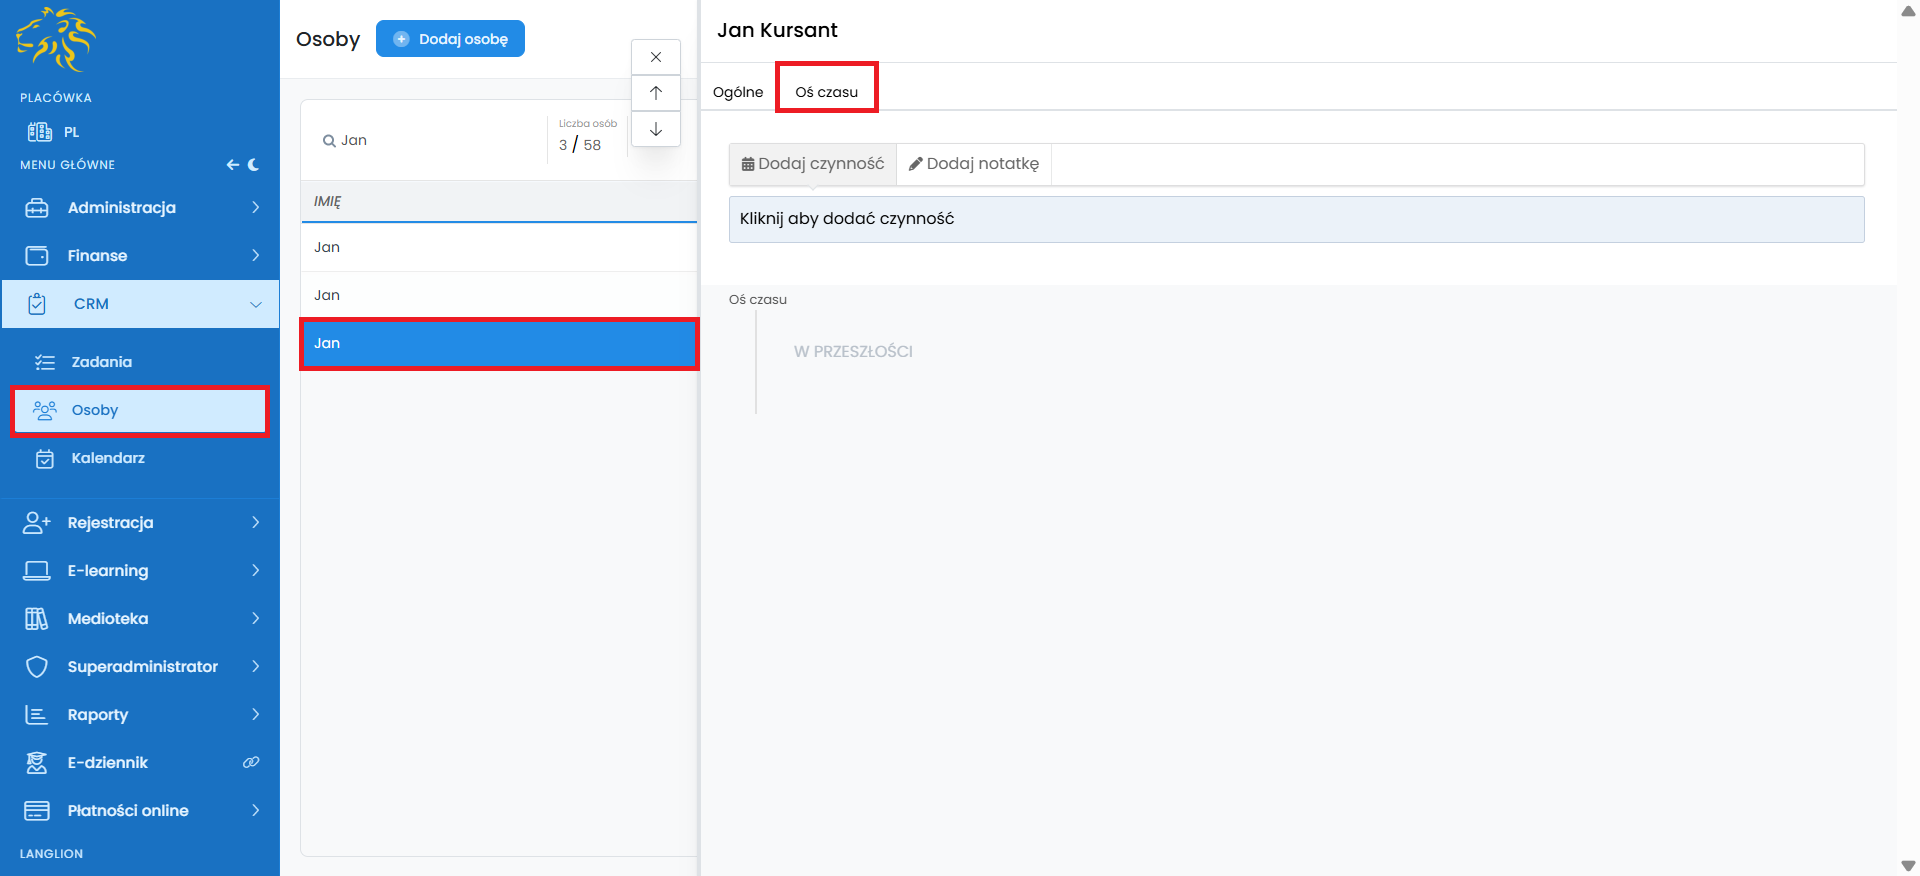Expand the Raporty menu
The image size is (1920, 876).
point(140,714)
